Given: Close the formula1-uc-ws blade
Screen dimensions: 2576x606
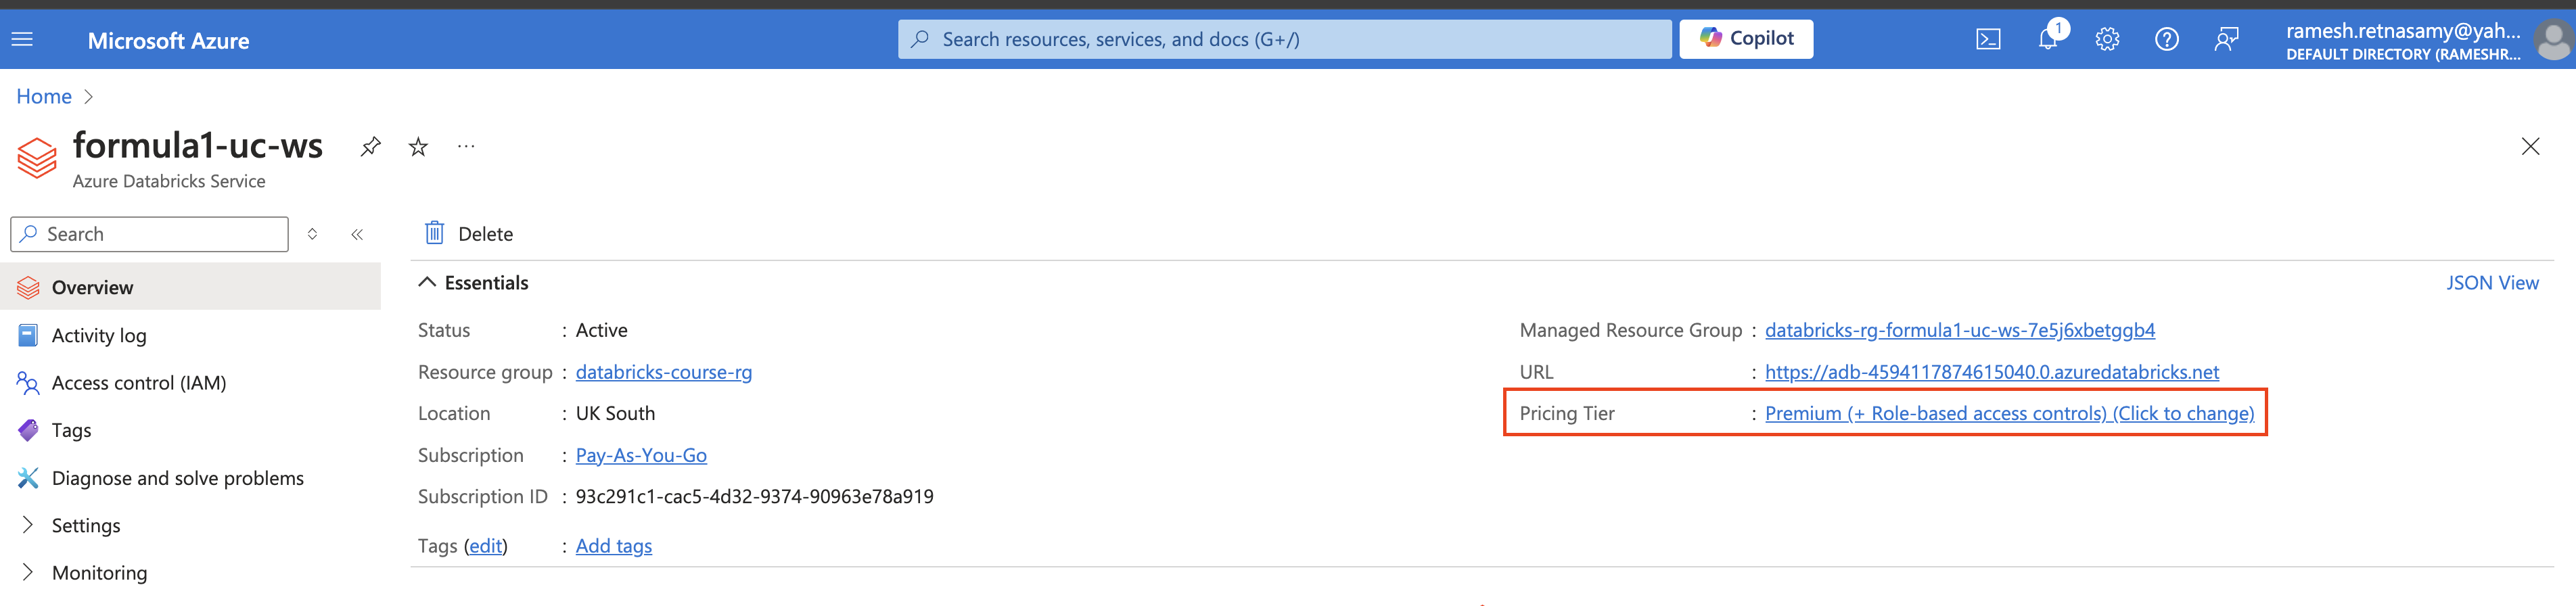Looking at the screenshot, I should pos(2530,147).
